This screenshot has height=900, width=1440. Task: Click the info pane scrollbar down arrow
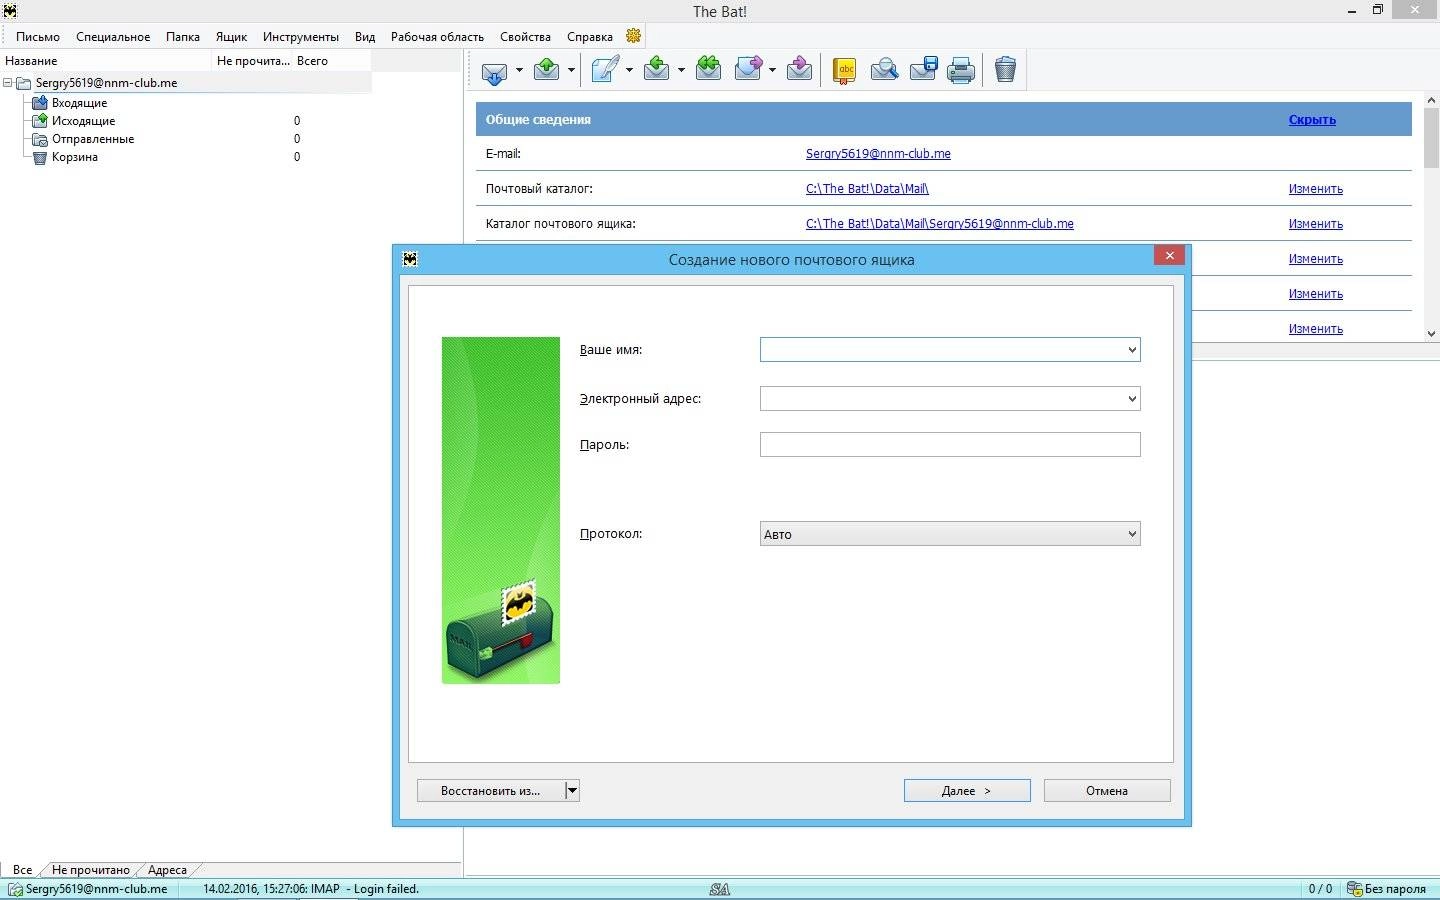click(x=1431, y=334)
